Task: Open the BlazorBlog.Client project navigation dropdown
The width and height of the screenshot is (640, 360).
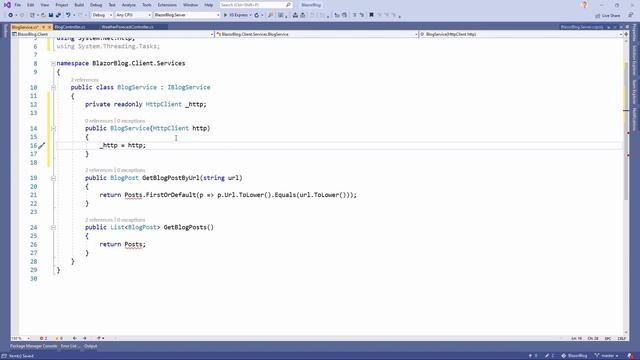Action: point(113,34)
